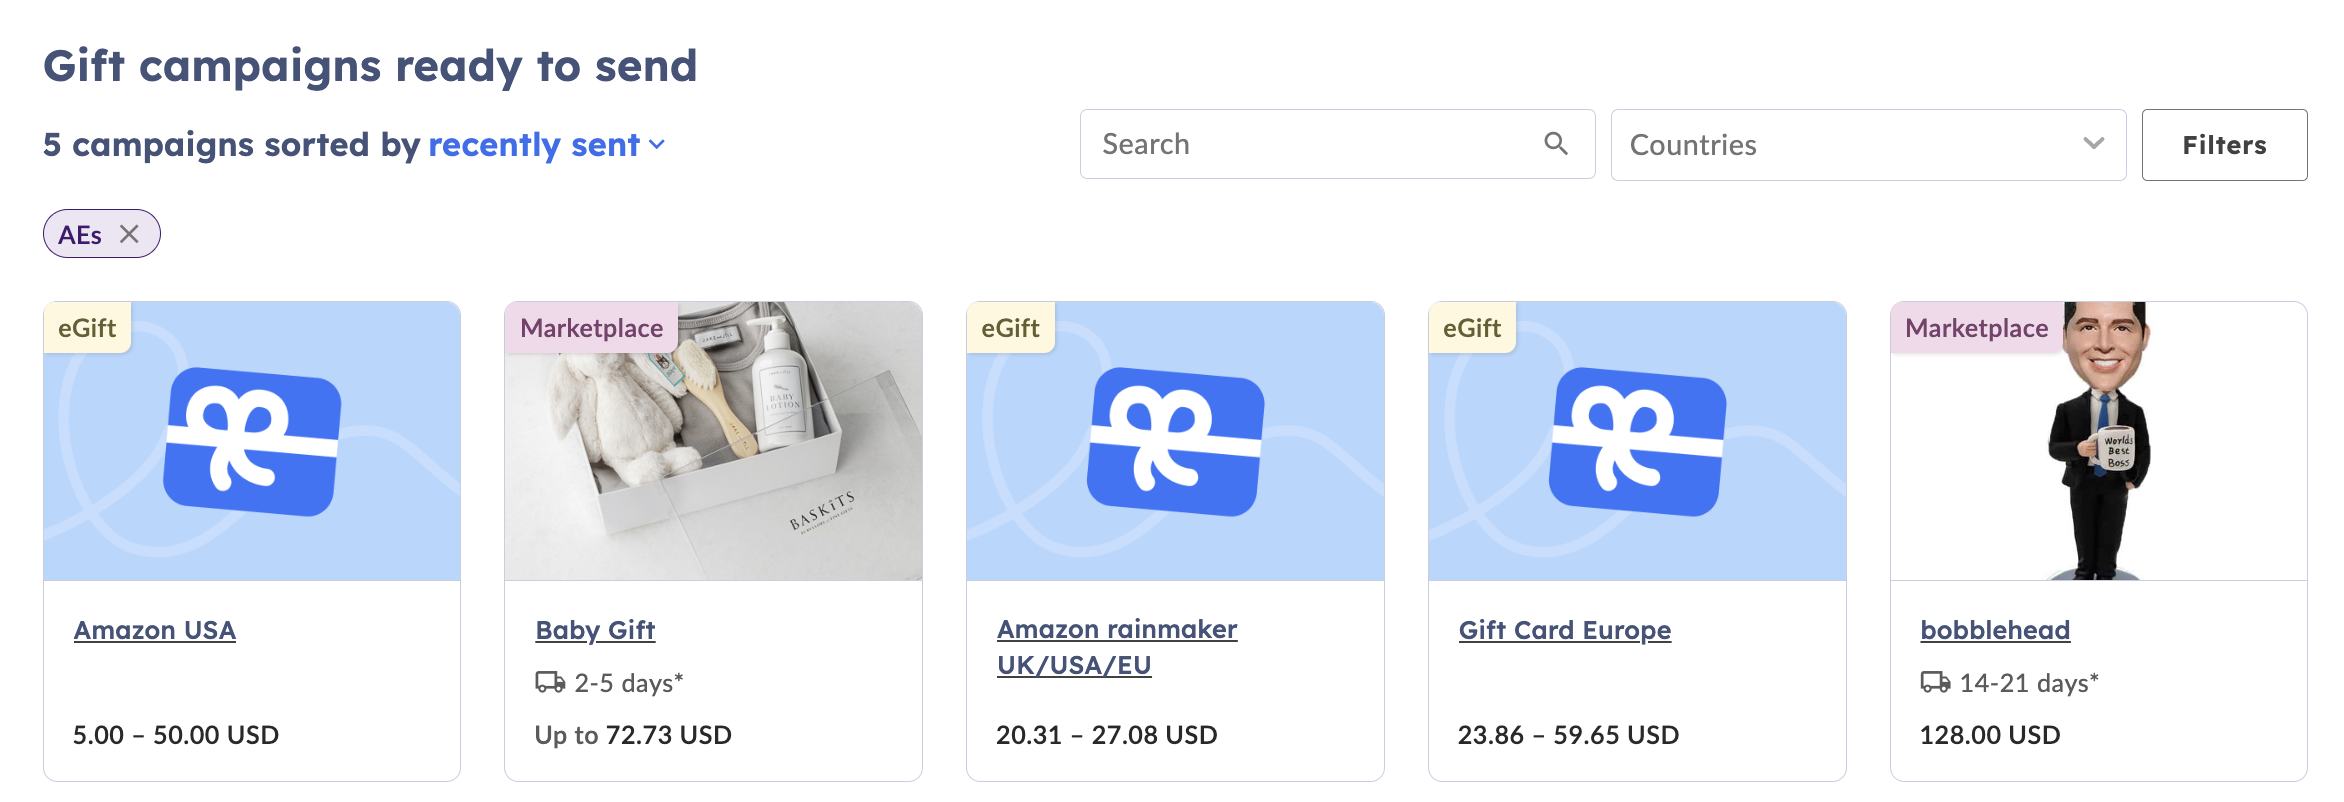Click the gift card icon on Amazon rainmaker
The height and width of the screenshot is (802, 2344).
(1175, 441)
